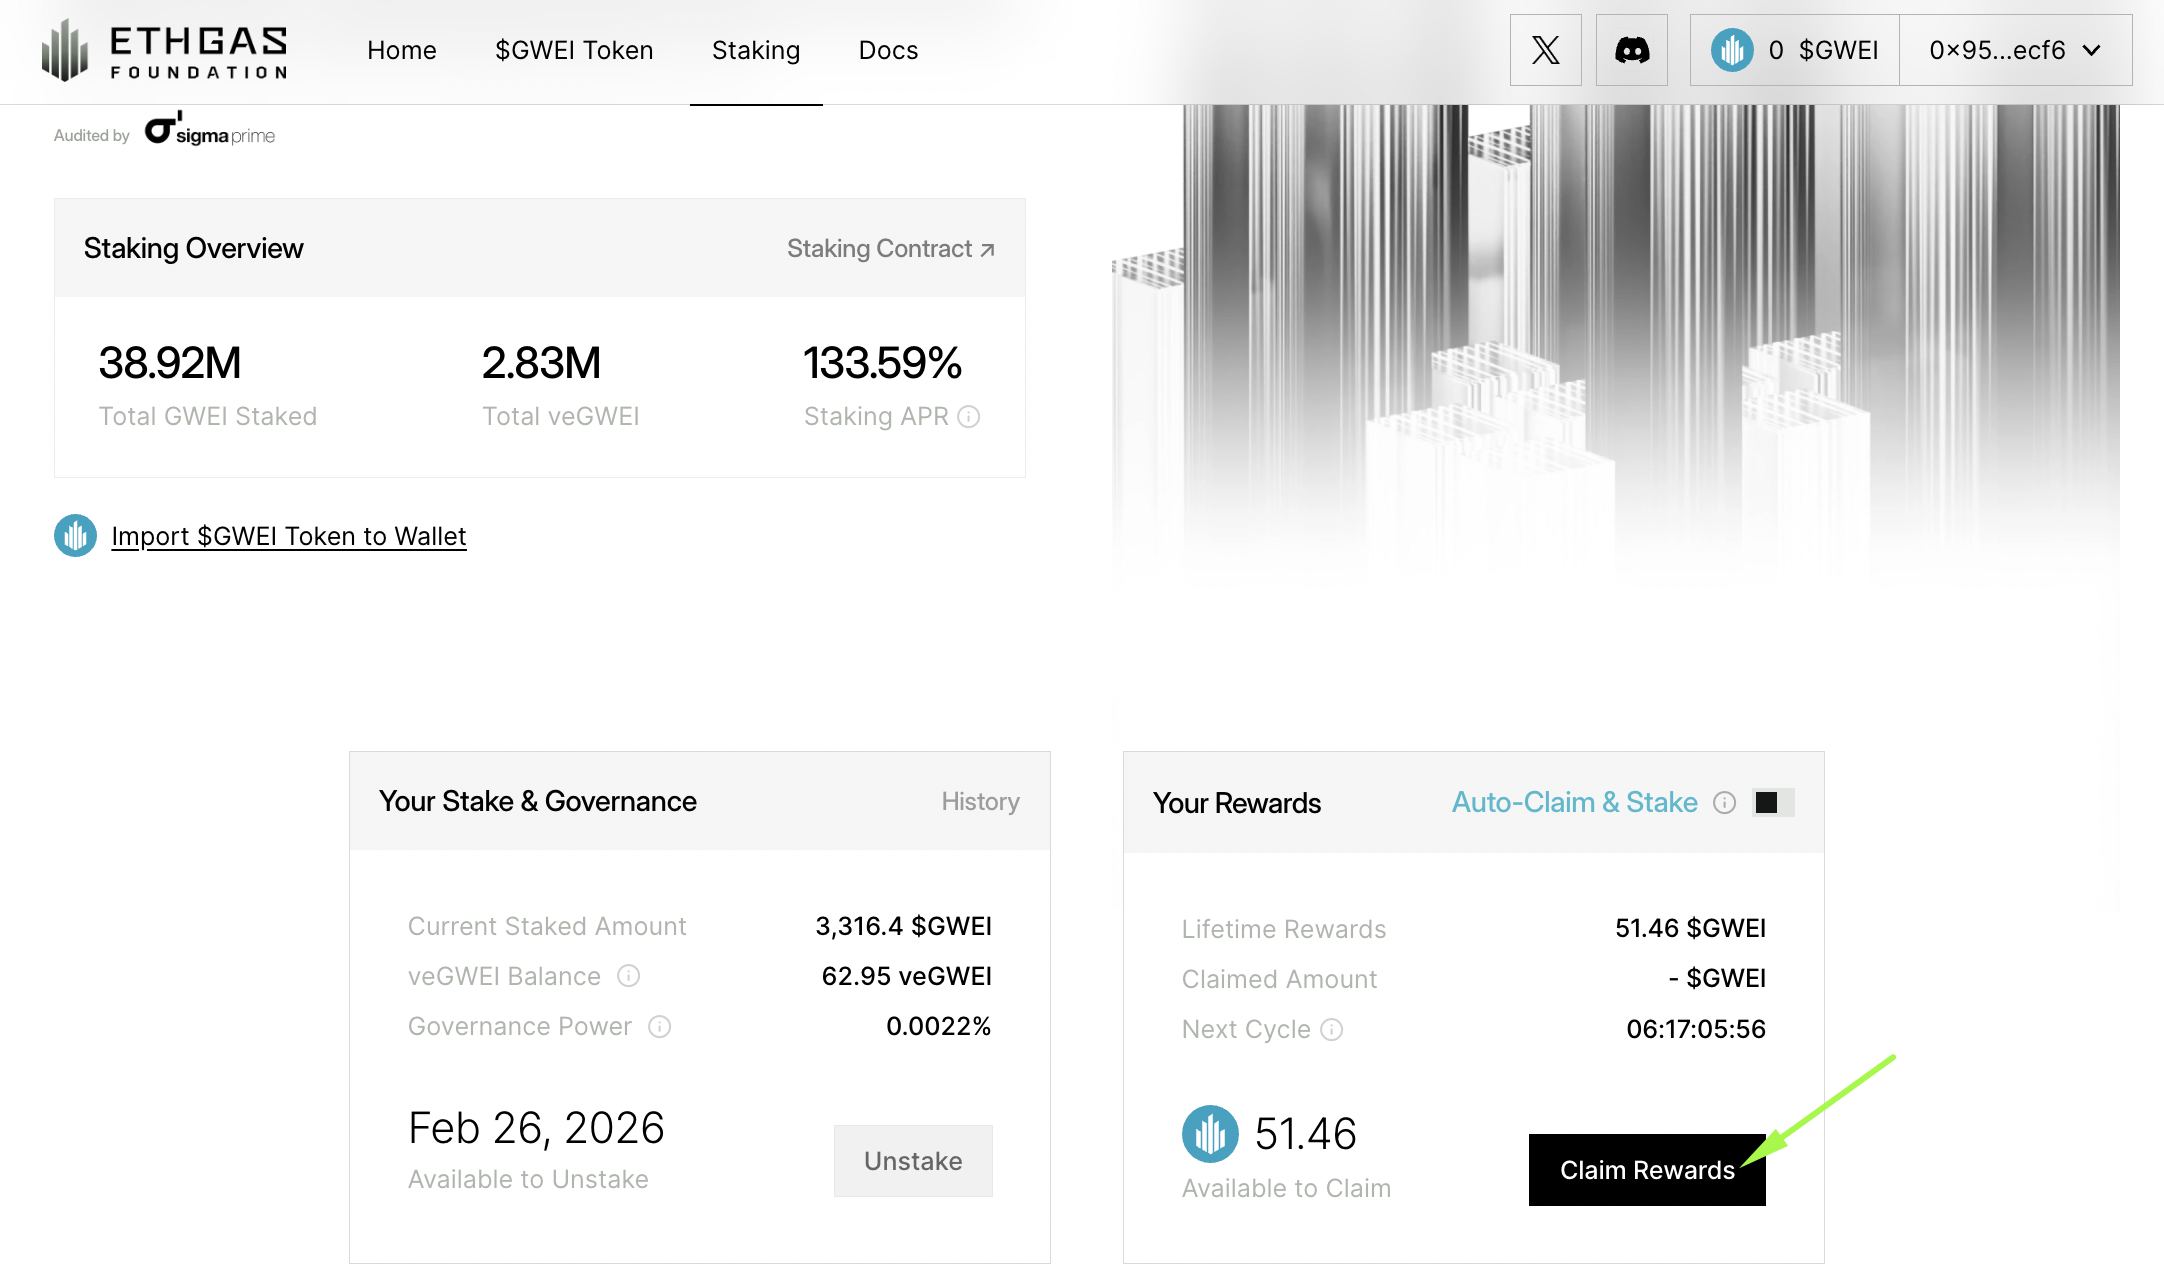Open the stake History link
Image resolution: width=2164 pixels, height=1286 pixels.
(979, 802)
